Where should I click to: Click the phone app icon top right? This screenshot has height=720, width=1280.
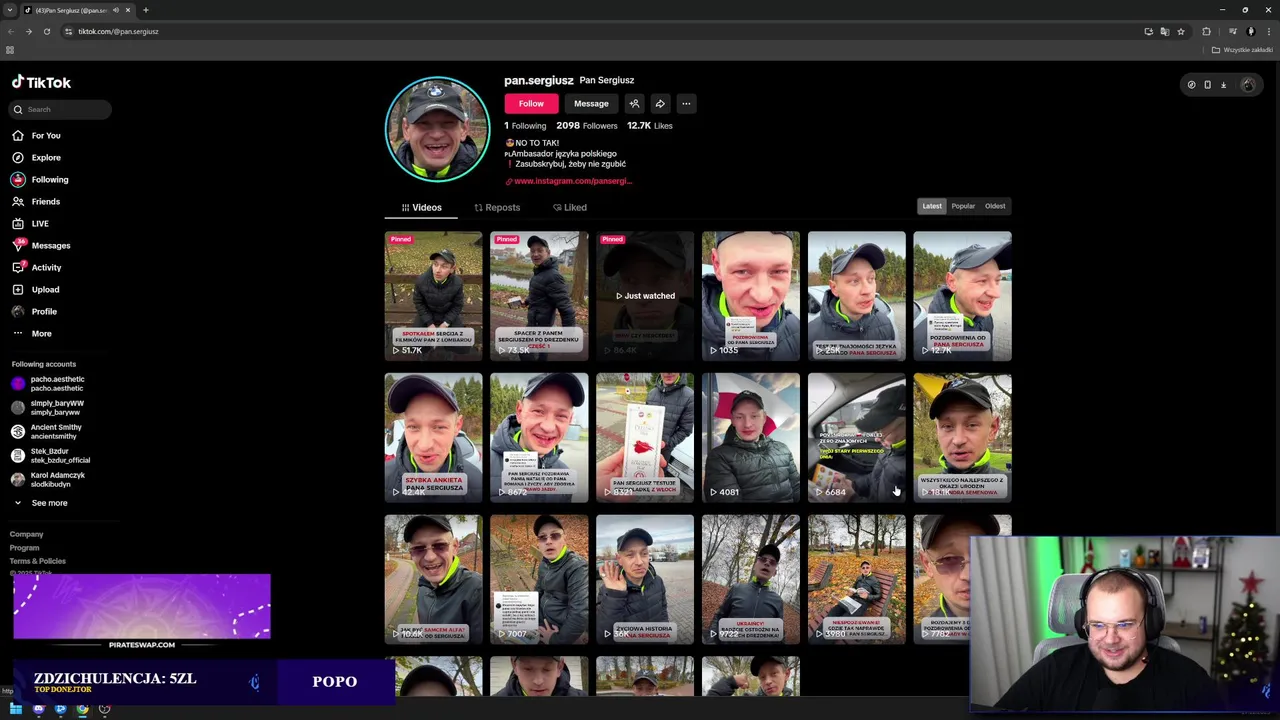tap(1207, 85)
